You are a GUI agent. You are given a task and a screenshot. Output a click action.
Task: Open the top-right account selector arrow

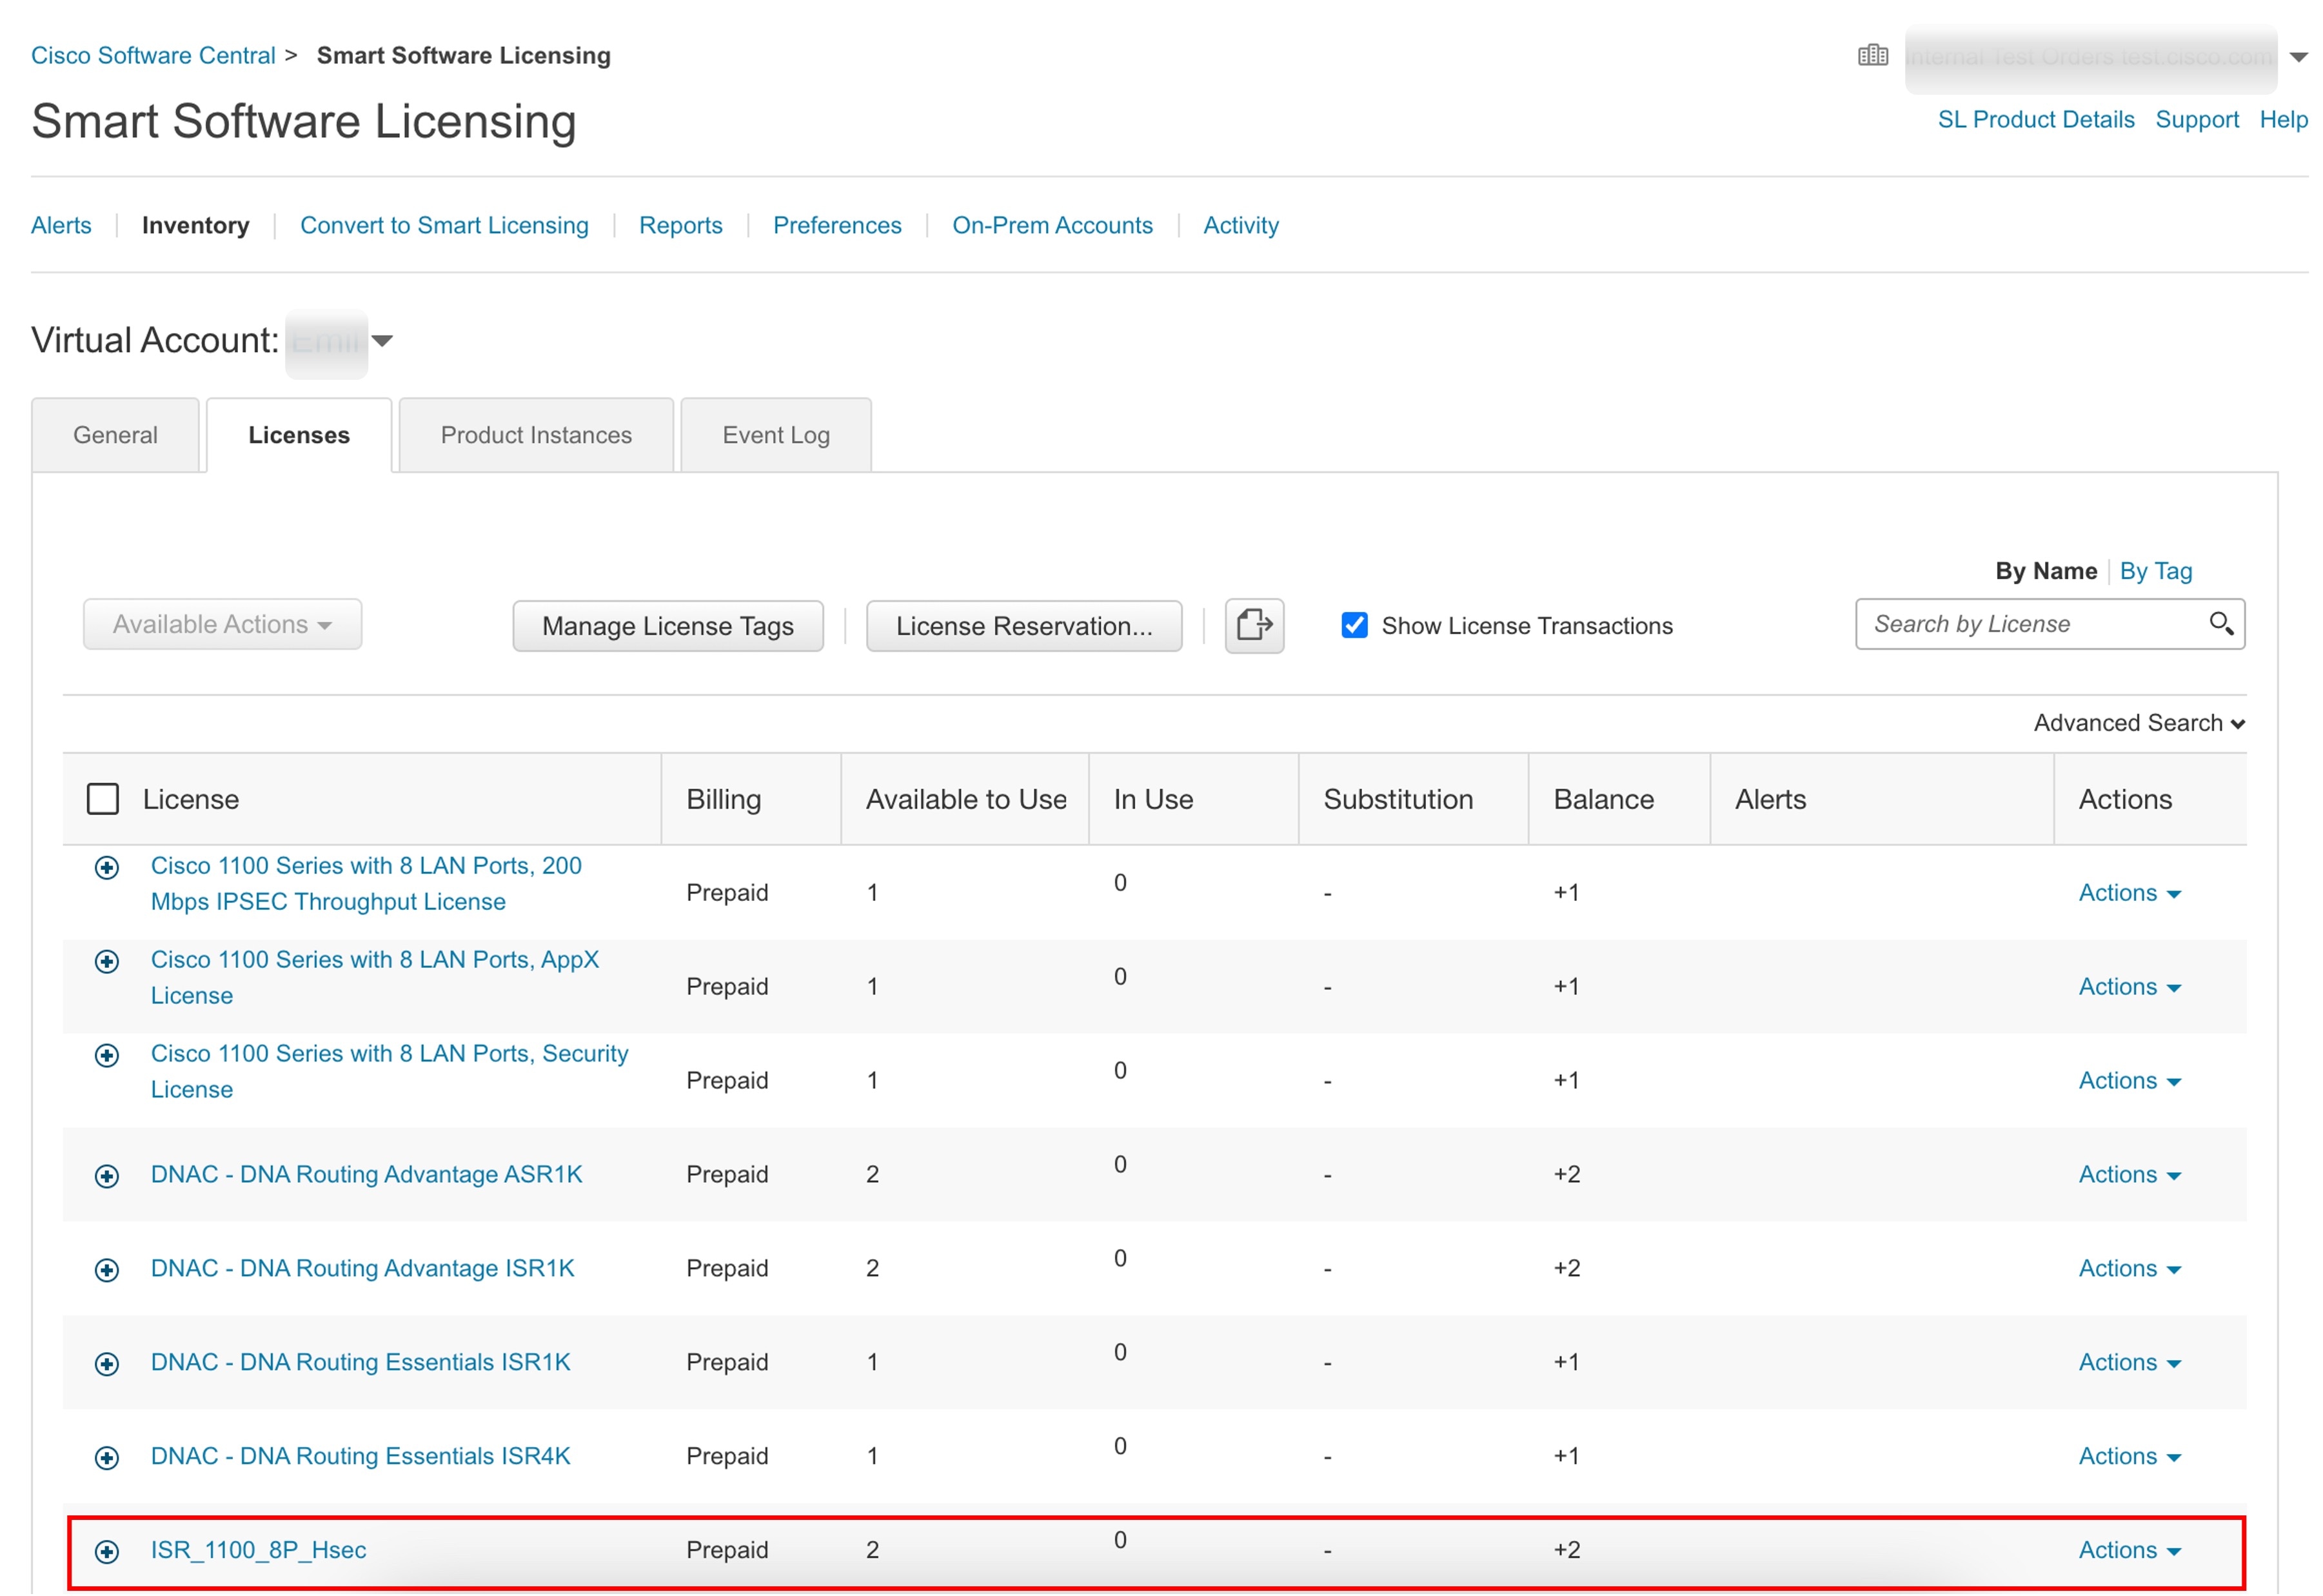pos(2298,57)
